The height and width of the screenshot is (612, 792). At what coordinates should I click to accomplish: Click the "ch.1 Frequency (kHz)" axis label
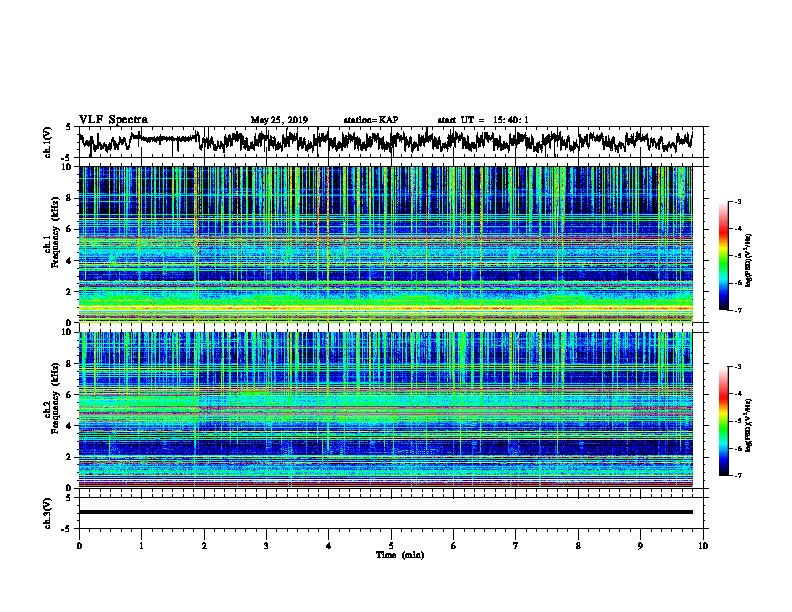coord(53,233)
